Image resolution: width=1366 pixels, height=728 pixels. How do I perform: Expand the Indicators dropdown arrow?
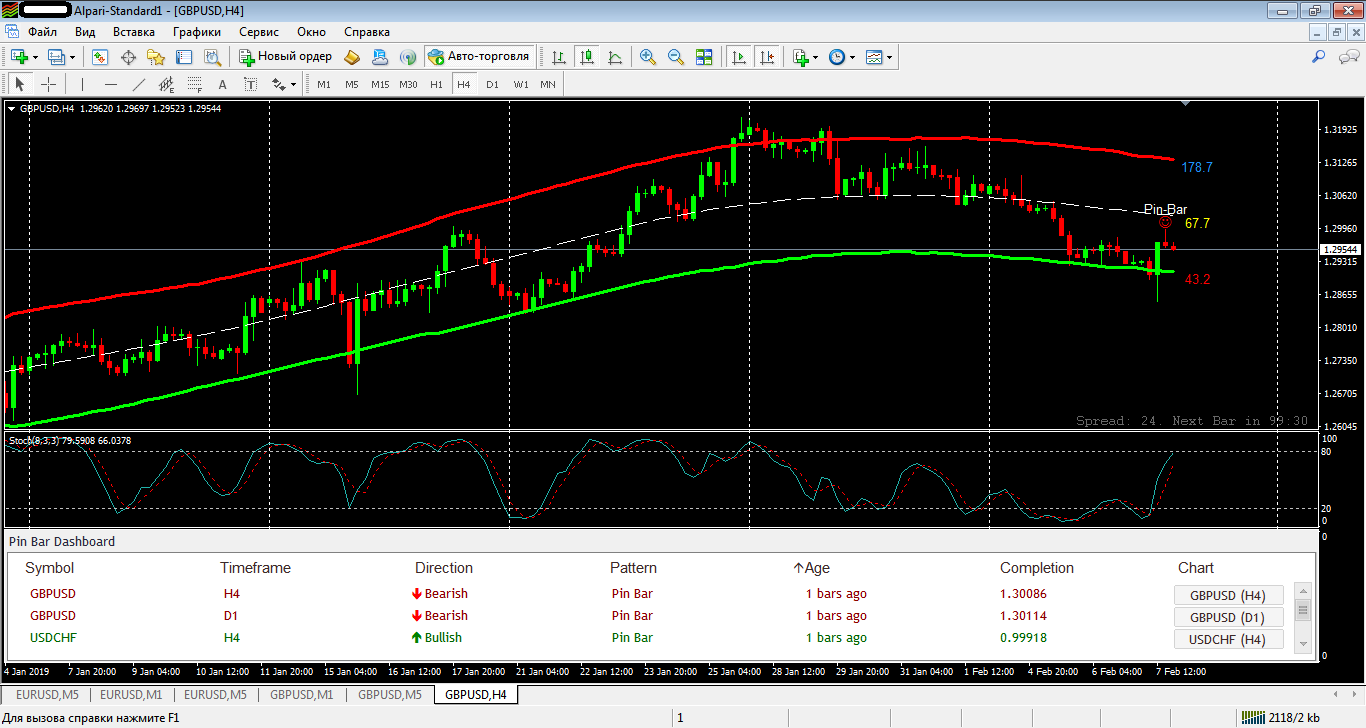pos(816,57)
